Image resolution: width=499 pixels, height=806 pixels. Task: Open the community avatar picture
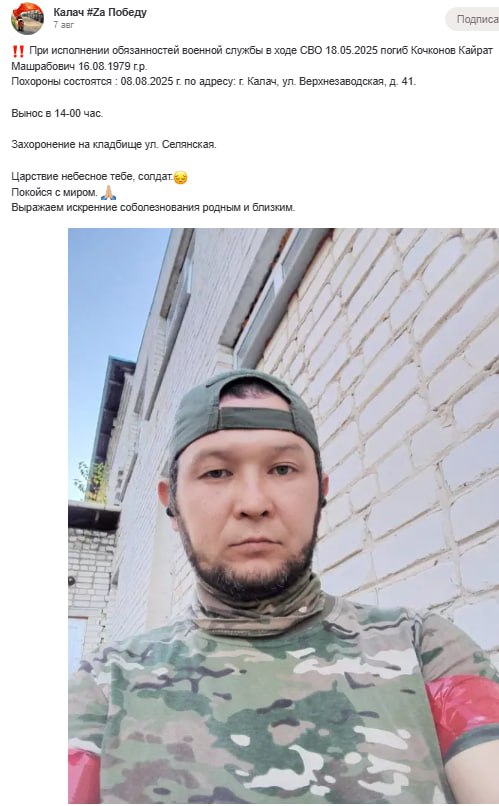point(27,18)
